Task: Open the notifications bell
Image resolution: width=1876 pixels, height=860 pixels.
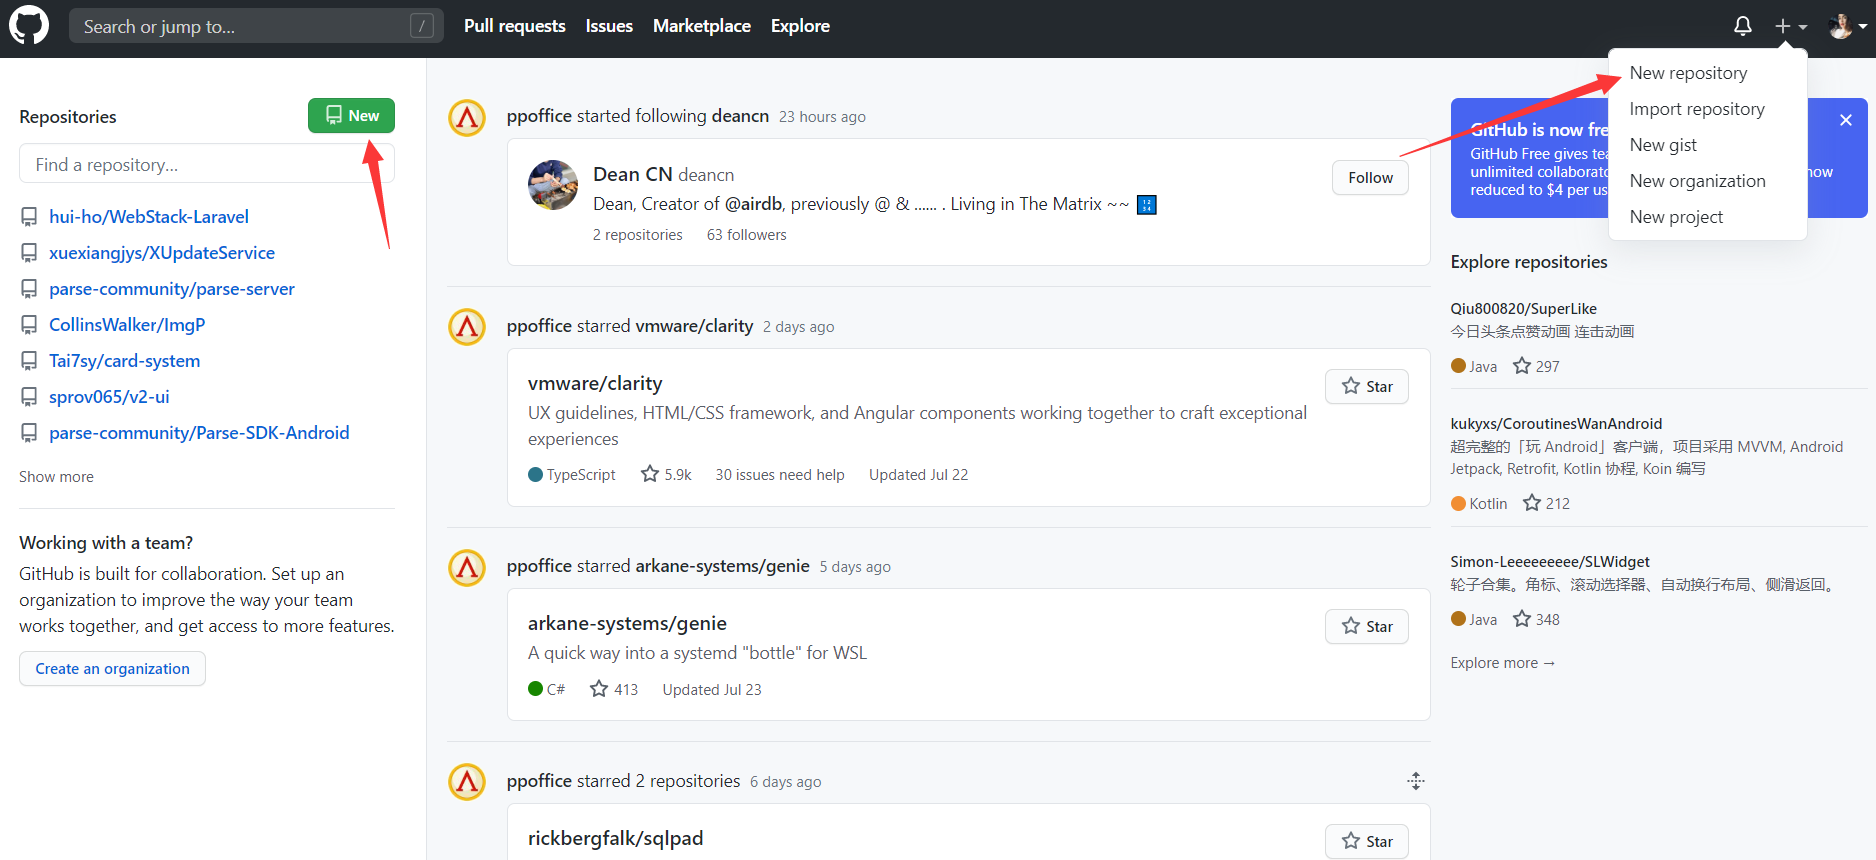Action: pos(1742,26)
